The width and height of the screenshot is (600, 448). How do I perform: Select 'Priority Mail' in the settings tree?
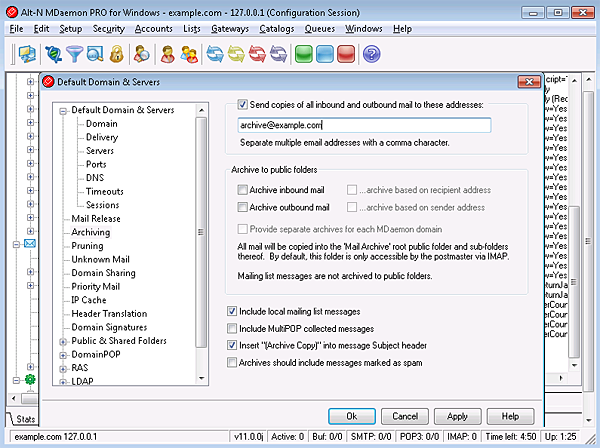96,287
